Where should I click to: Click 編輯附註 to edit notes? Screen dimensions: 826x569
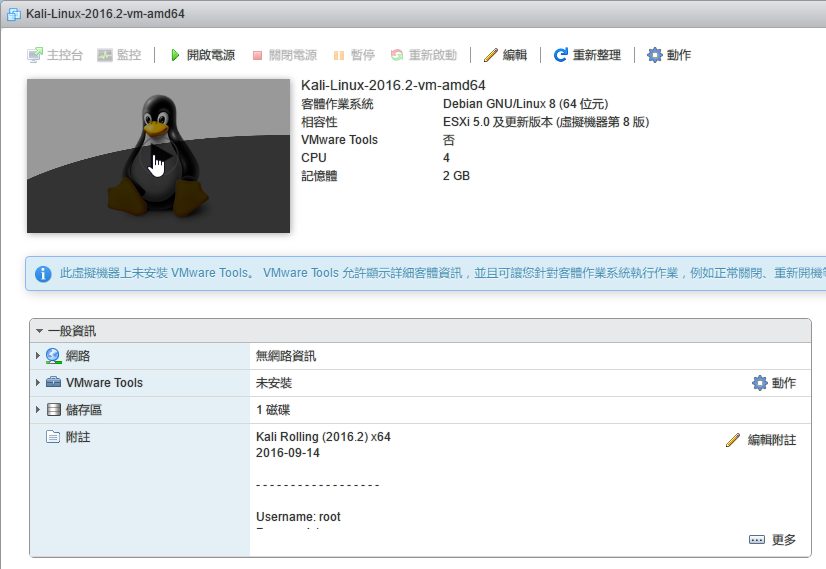pyautogui.click(x=761, y=440)
